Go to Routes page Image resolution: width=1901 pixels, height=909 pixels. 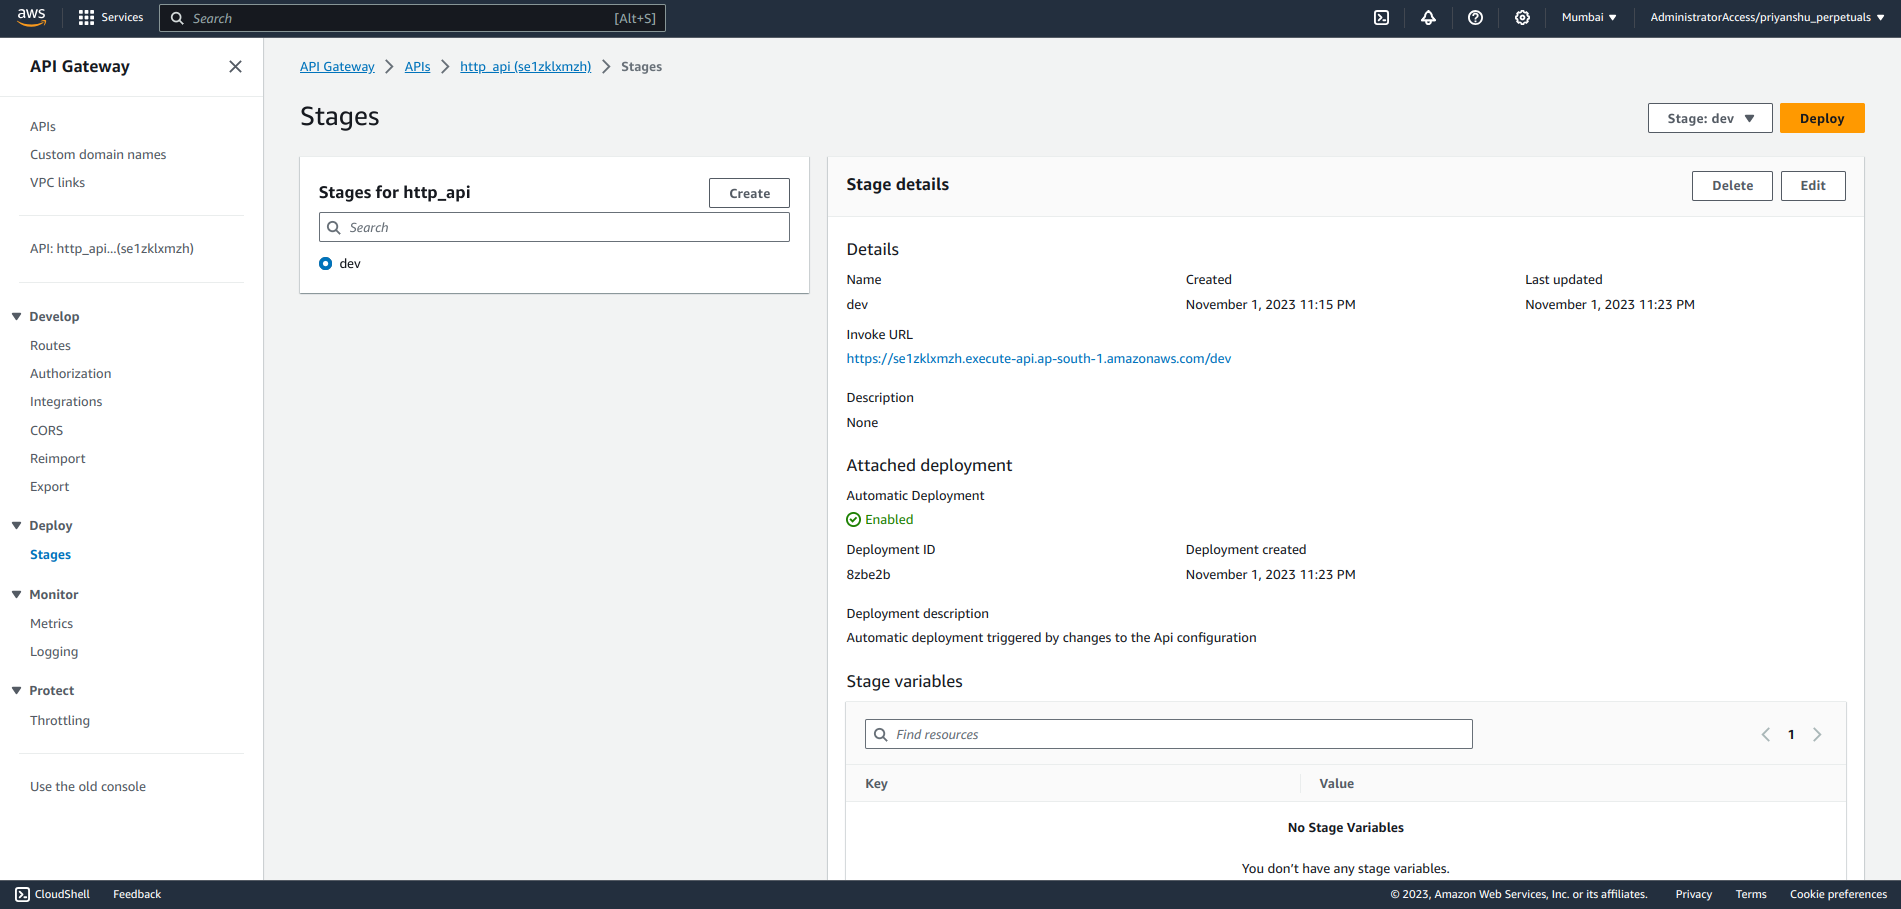tap(50, 345)
